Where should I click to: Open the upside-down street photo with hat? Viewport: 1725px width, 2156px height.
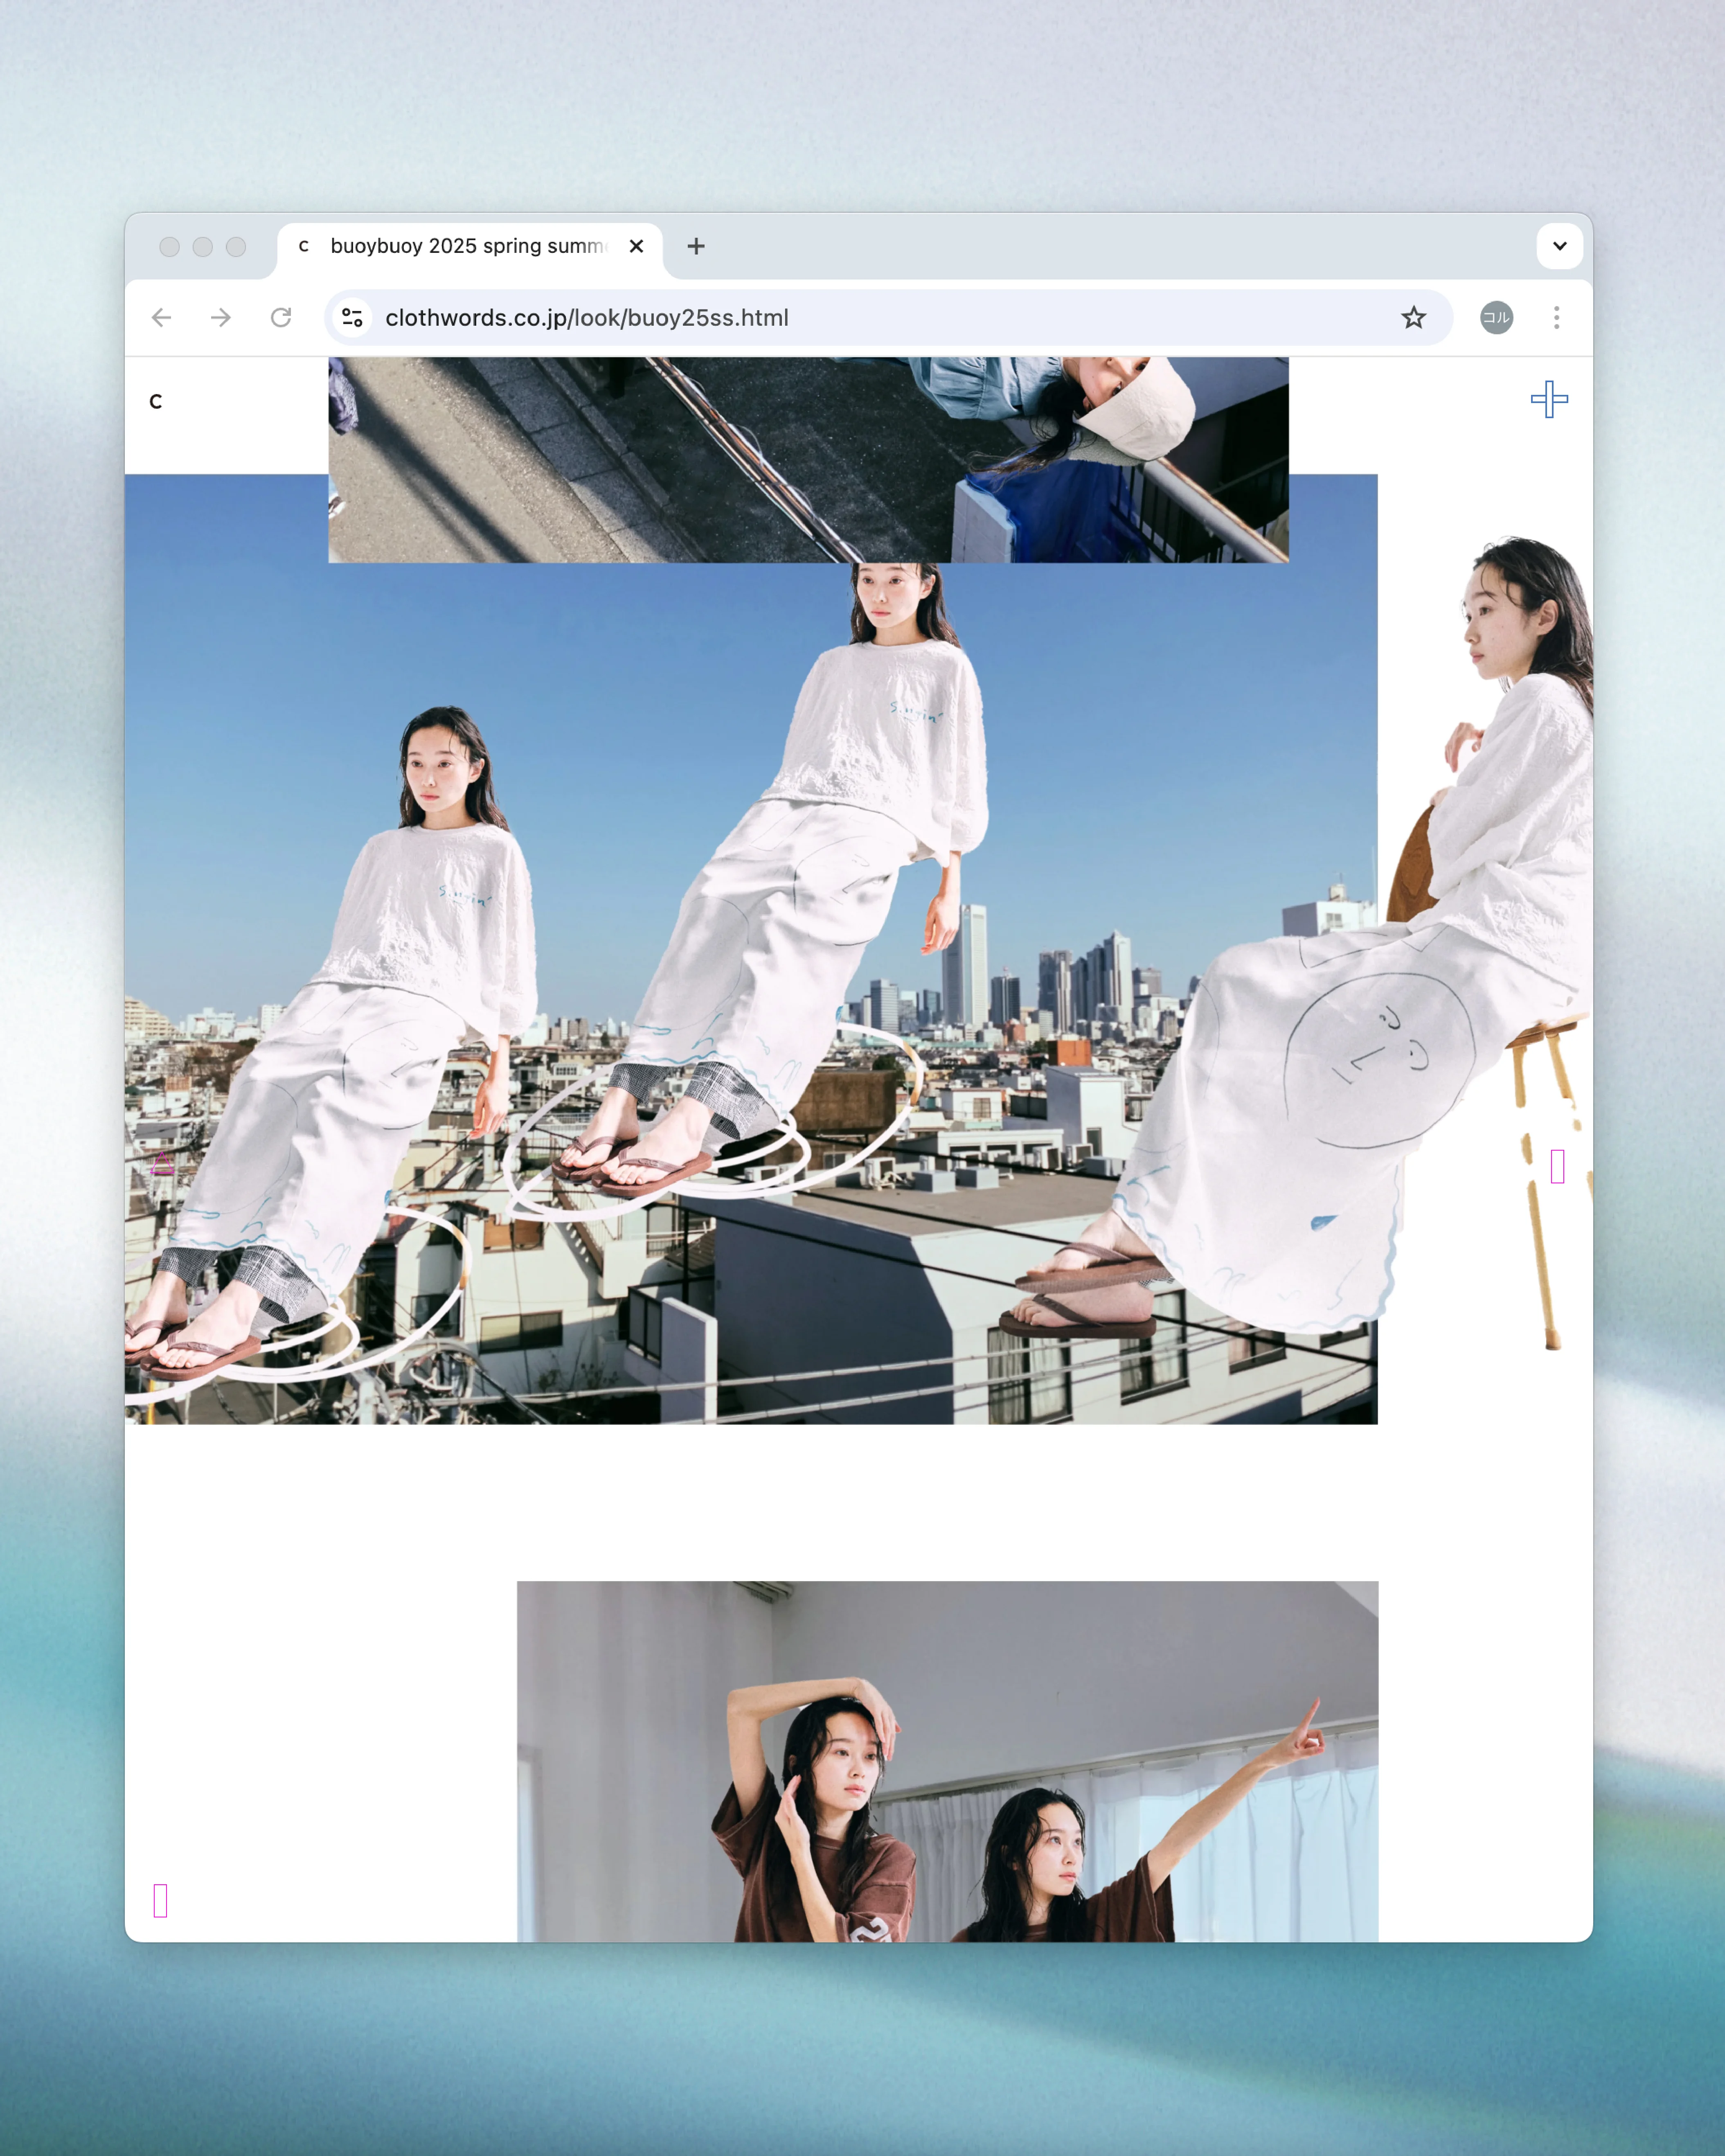coord(808,460)
